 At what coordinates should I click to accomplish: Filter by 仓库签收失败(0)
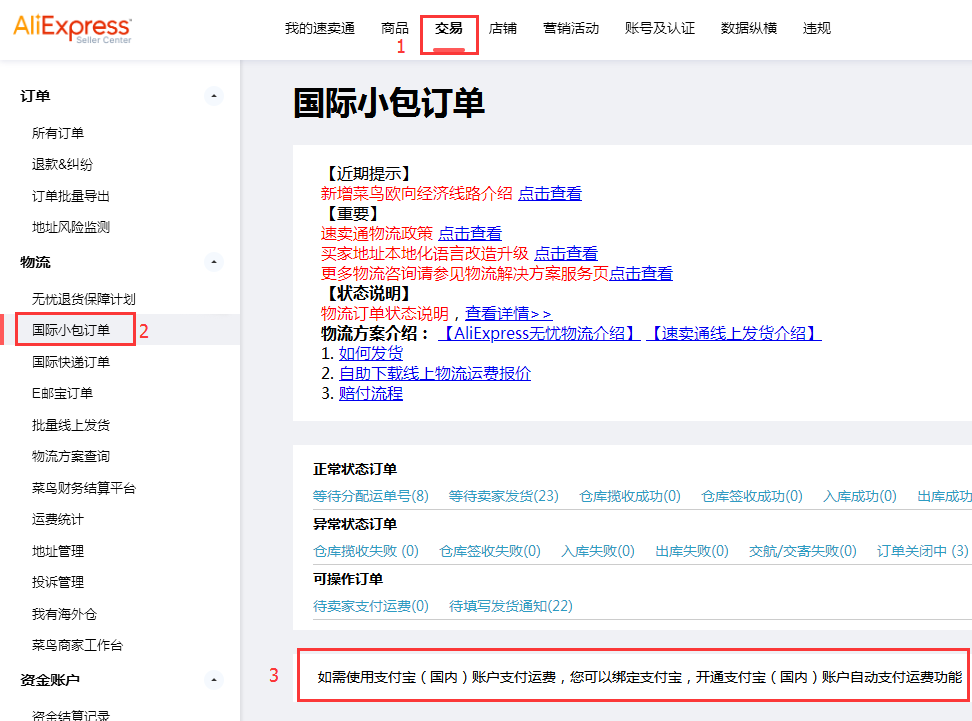tap(490, 551)
